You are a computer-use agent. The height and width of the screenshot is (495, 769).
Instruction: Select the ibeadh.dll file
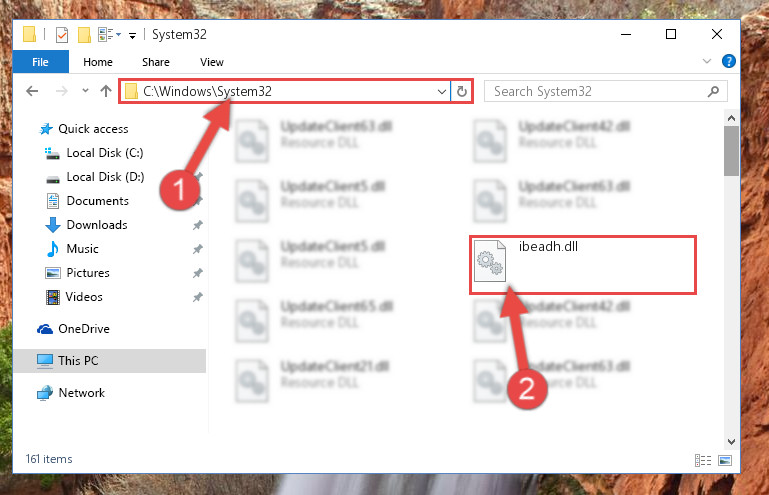click(x=582, y=265)
